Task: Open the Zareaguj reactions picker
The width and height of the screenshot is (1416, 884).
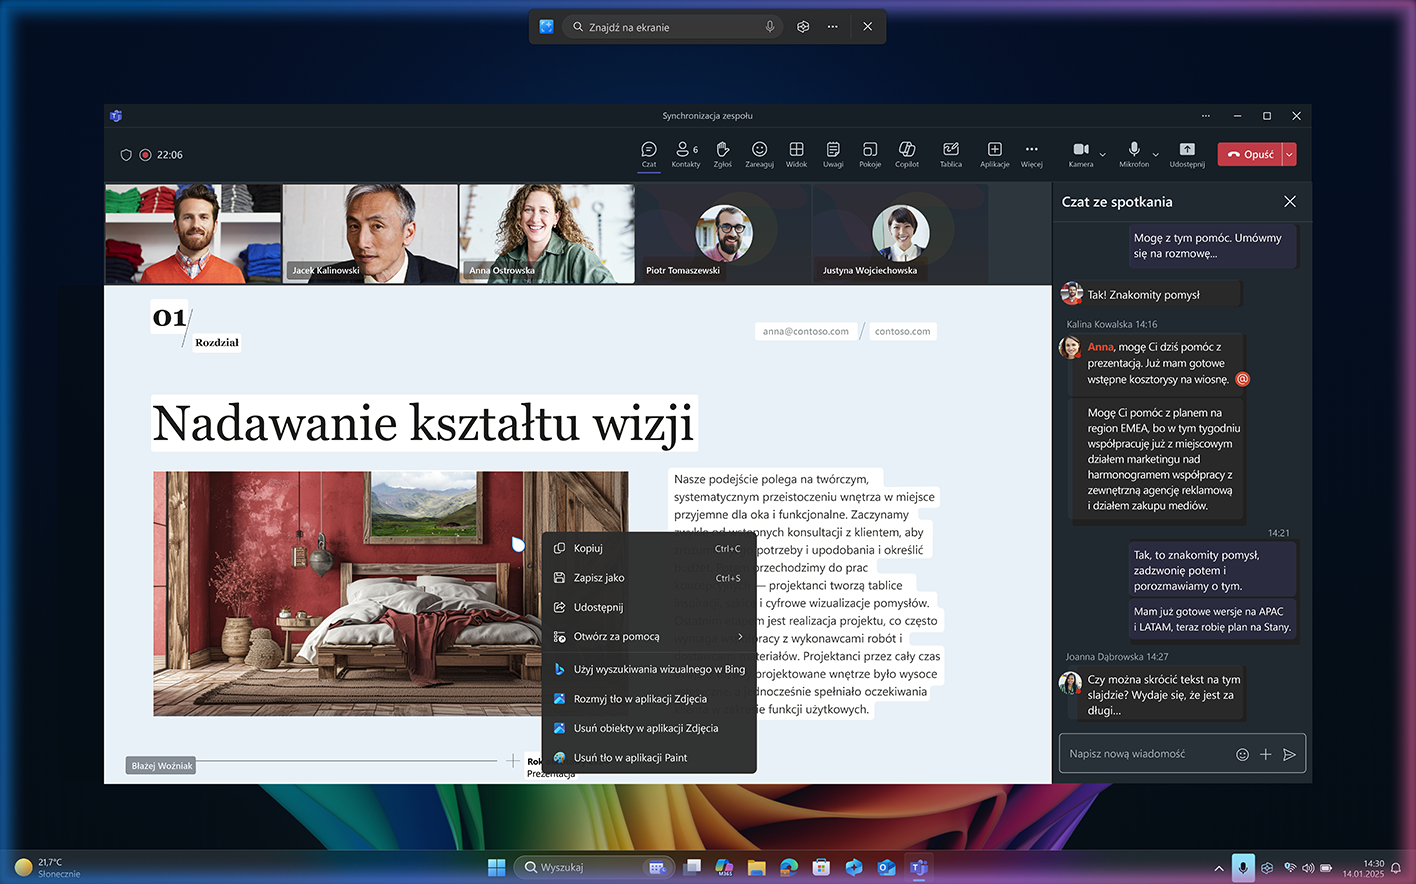Action: pyautogui.click(x=759, y=154)
